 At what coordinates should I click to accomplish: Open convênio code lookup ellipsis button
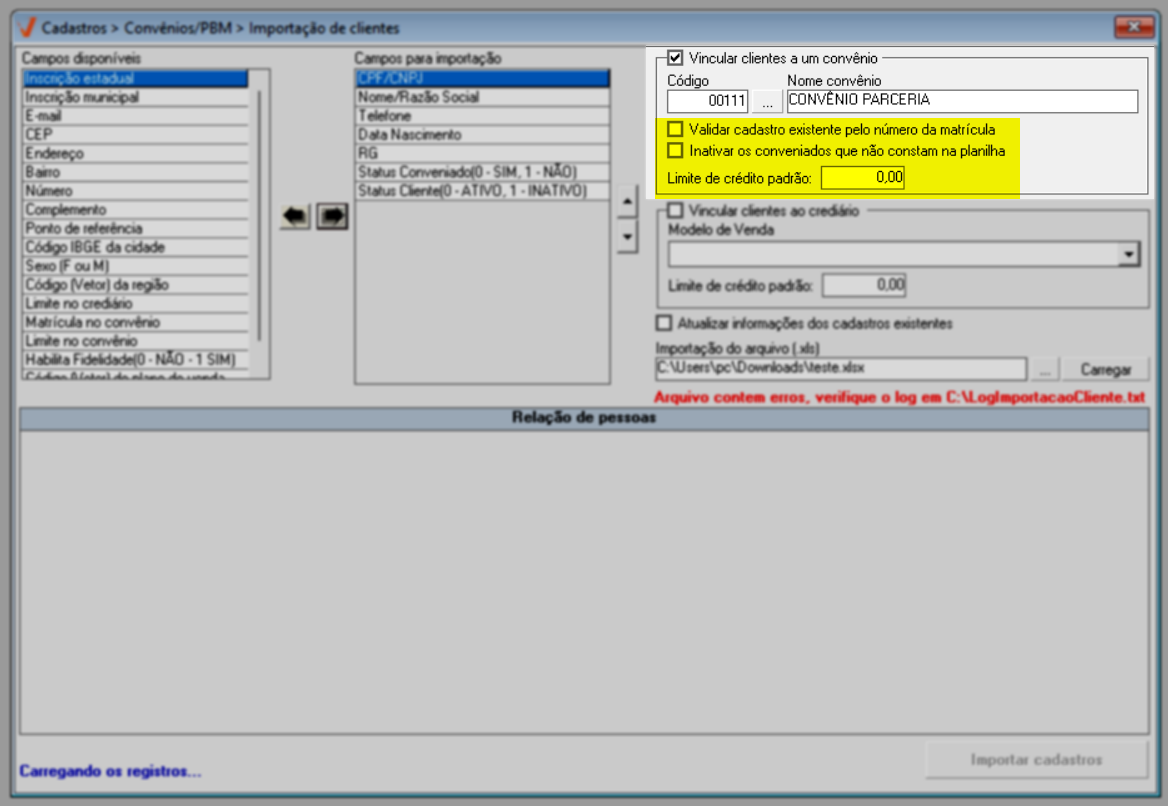tap(767, 101)
